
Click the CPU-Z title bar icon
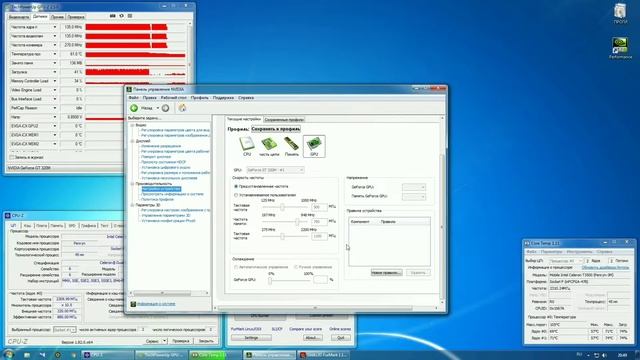coord(8,216)
